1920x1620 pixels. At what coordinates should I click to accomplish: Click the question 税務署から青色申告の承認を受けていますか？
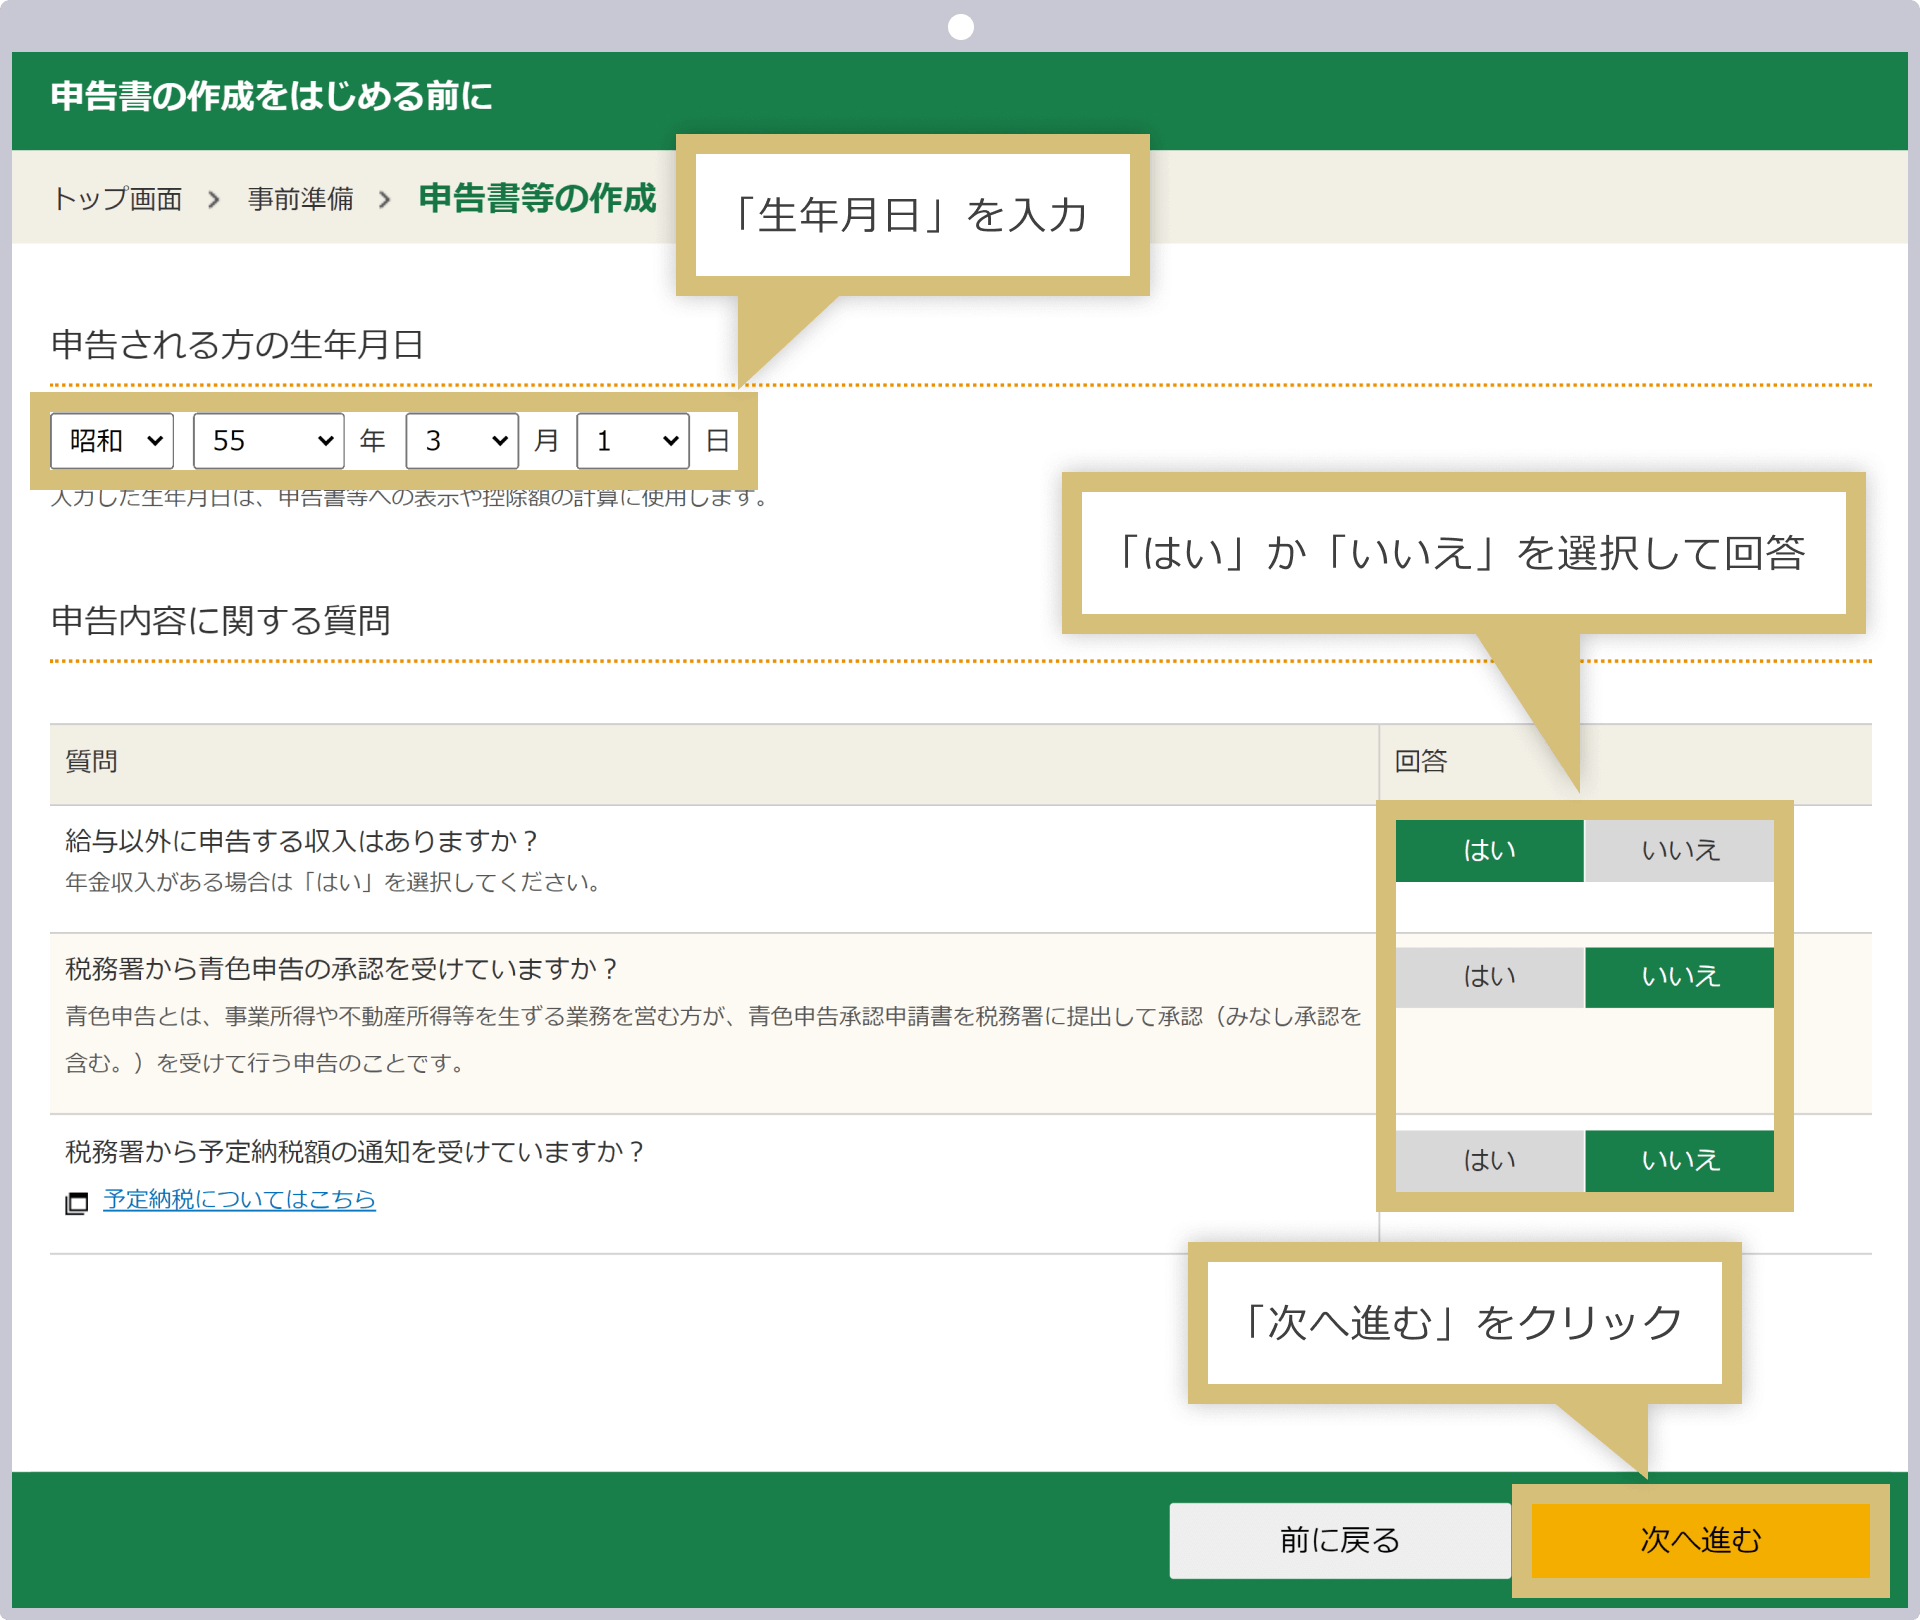pos(343,969)
